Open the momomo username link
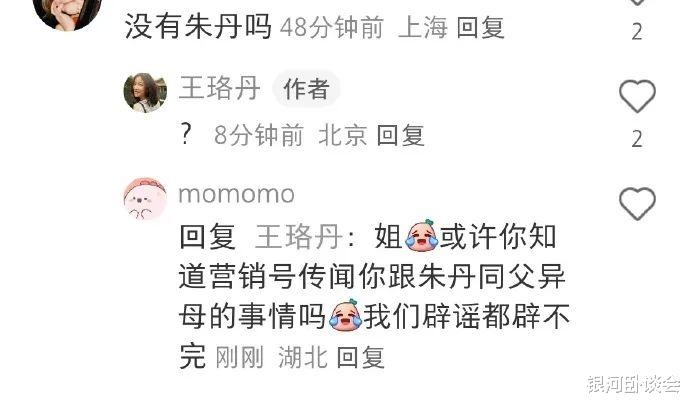Image resolution: width=690 pixels, height=405 pixels. [237, 194]
